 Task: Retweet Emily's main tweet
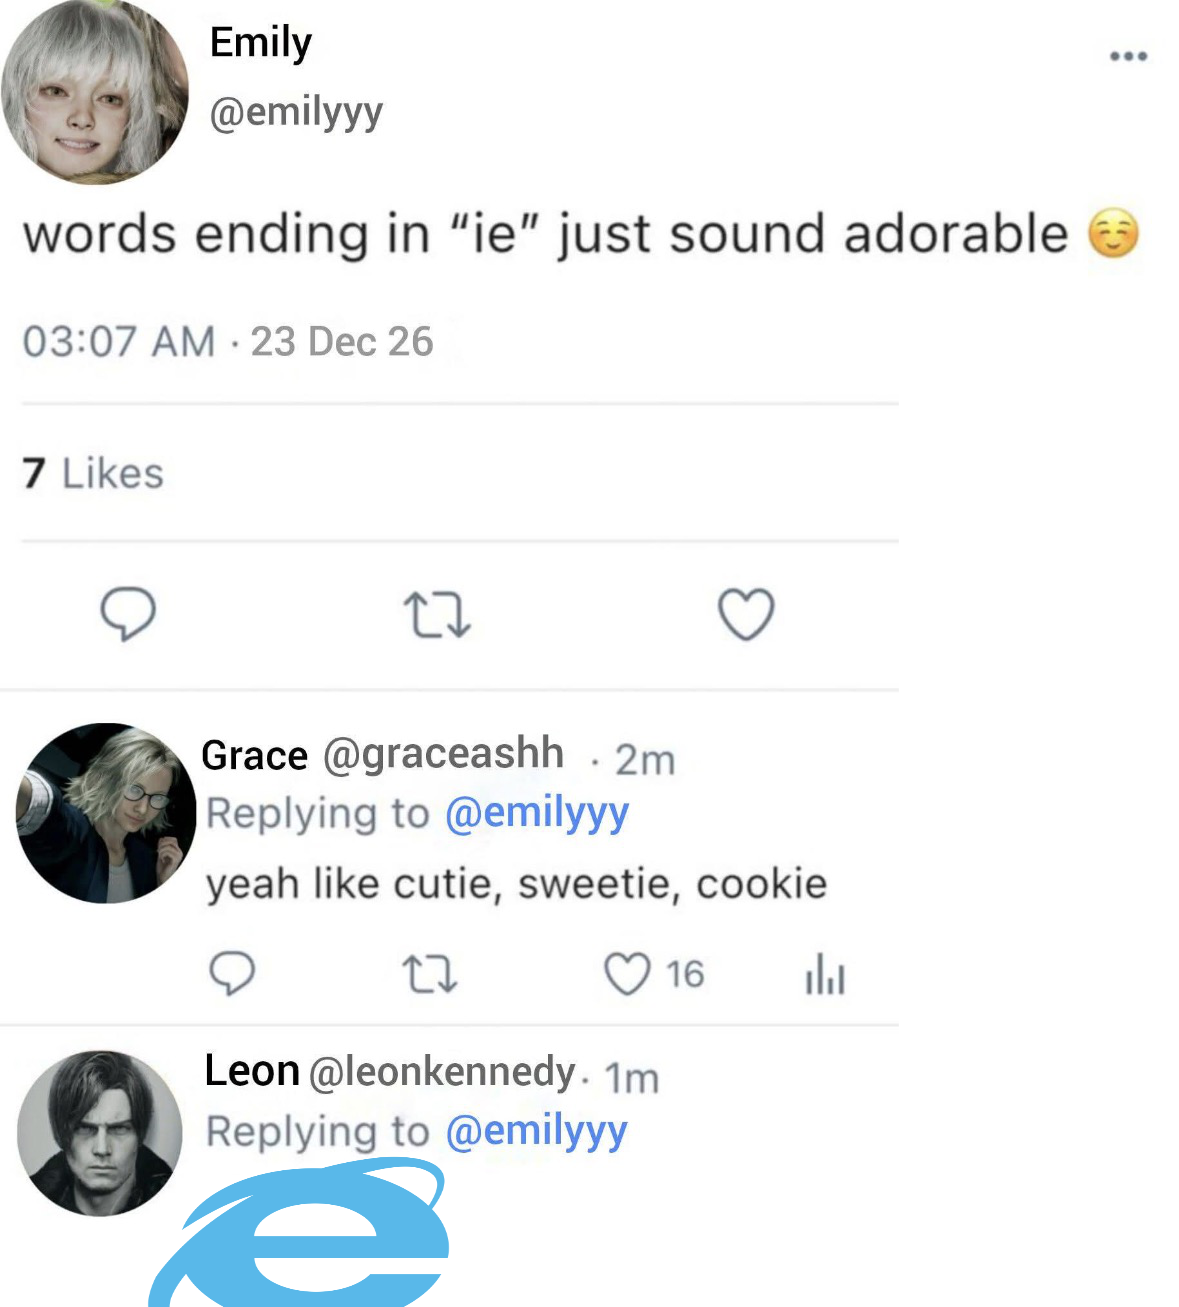(436, 615)
